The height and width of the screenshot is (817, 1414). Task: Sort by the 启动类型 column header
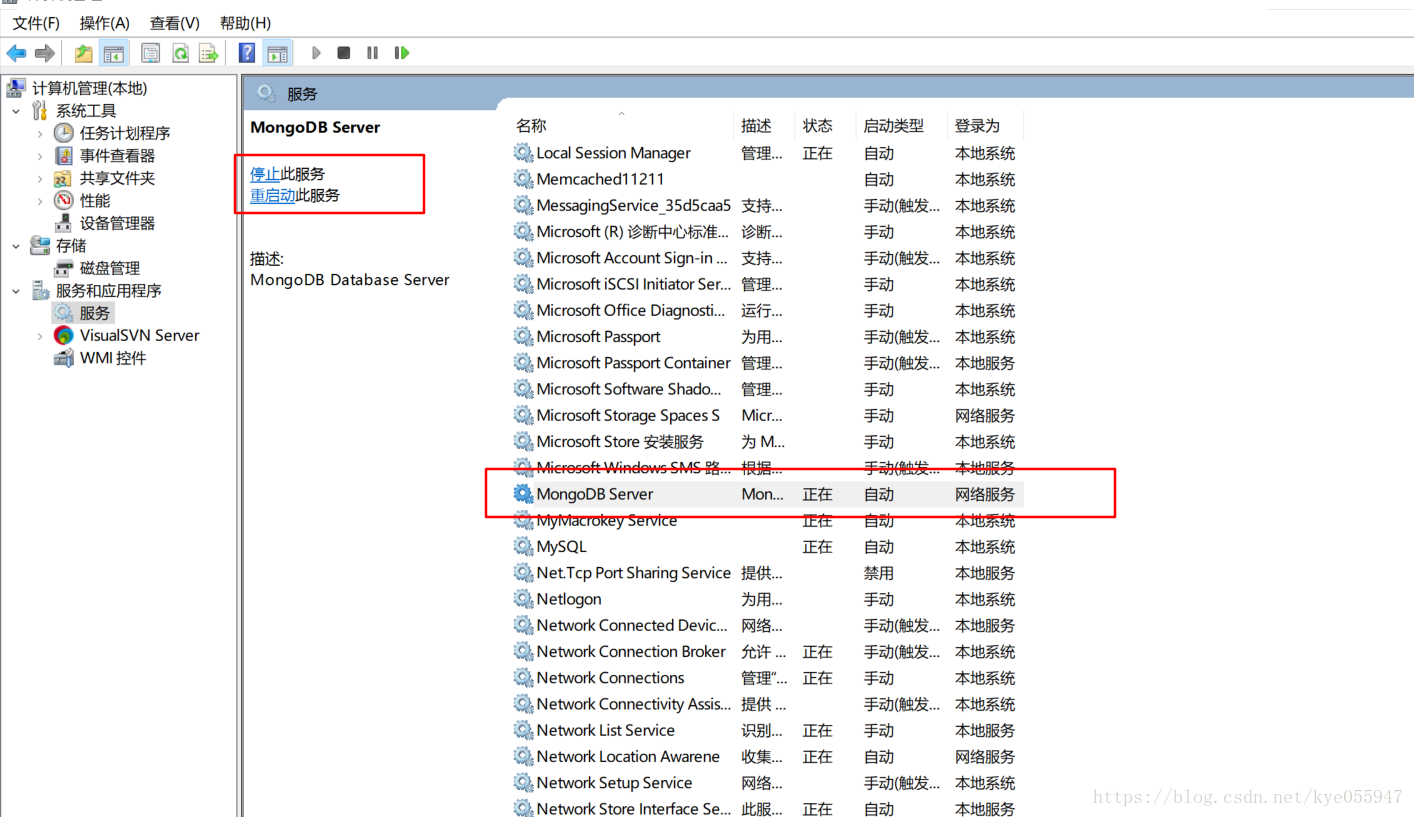point(901,125)
